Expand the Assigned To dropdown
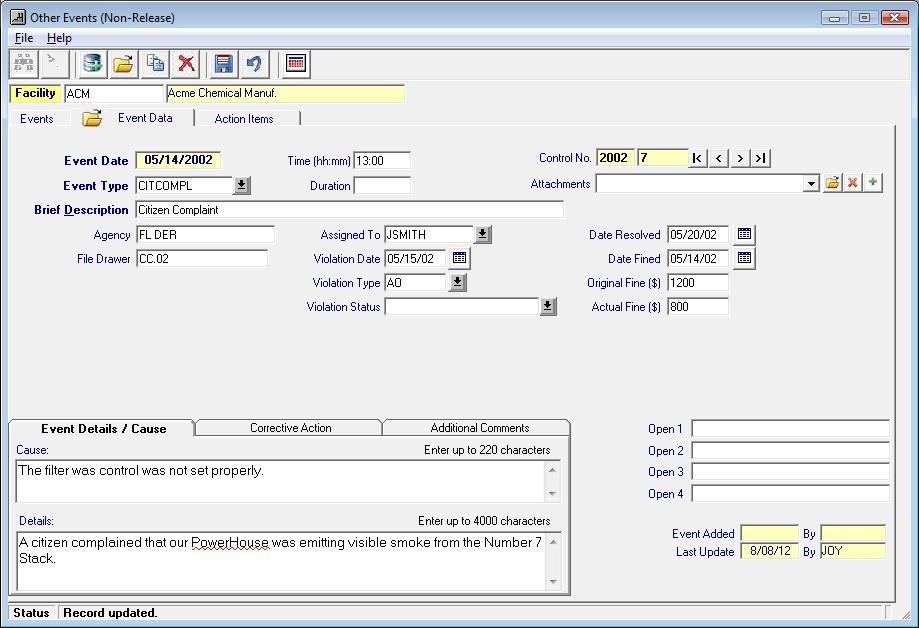This screenshot has width=919, height=628. click(x=482, y=235)
